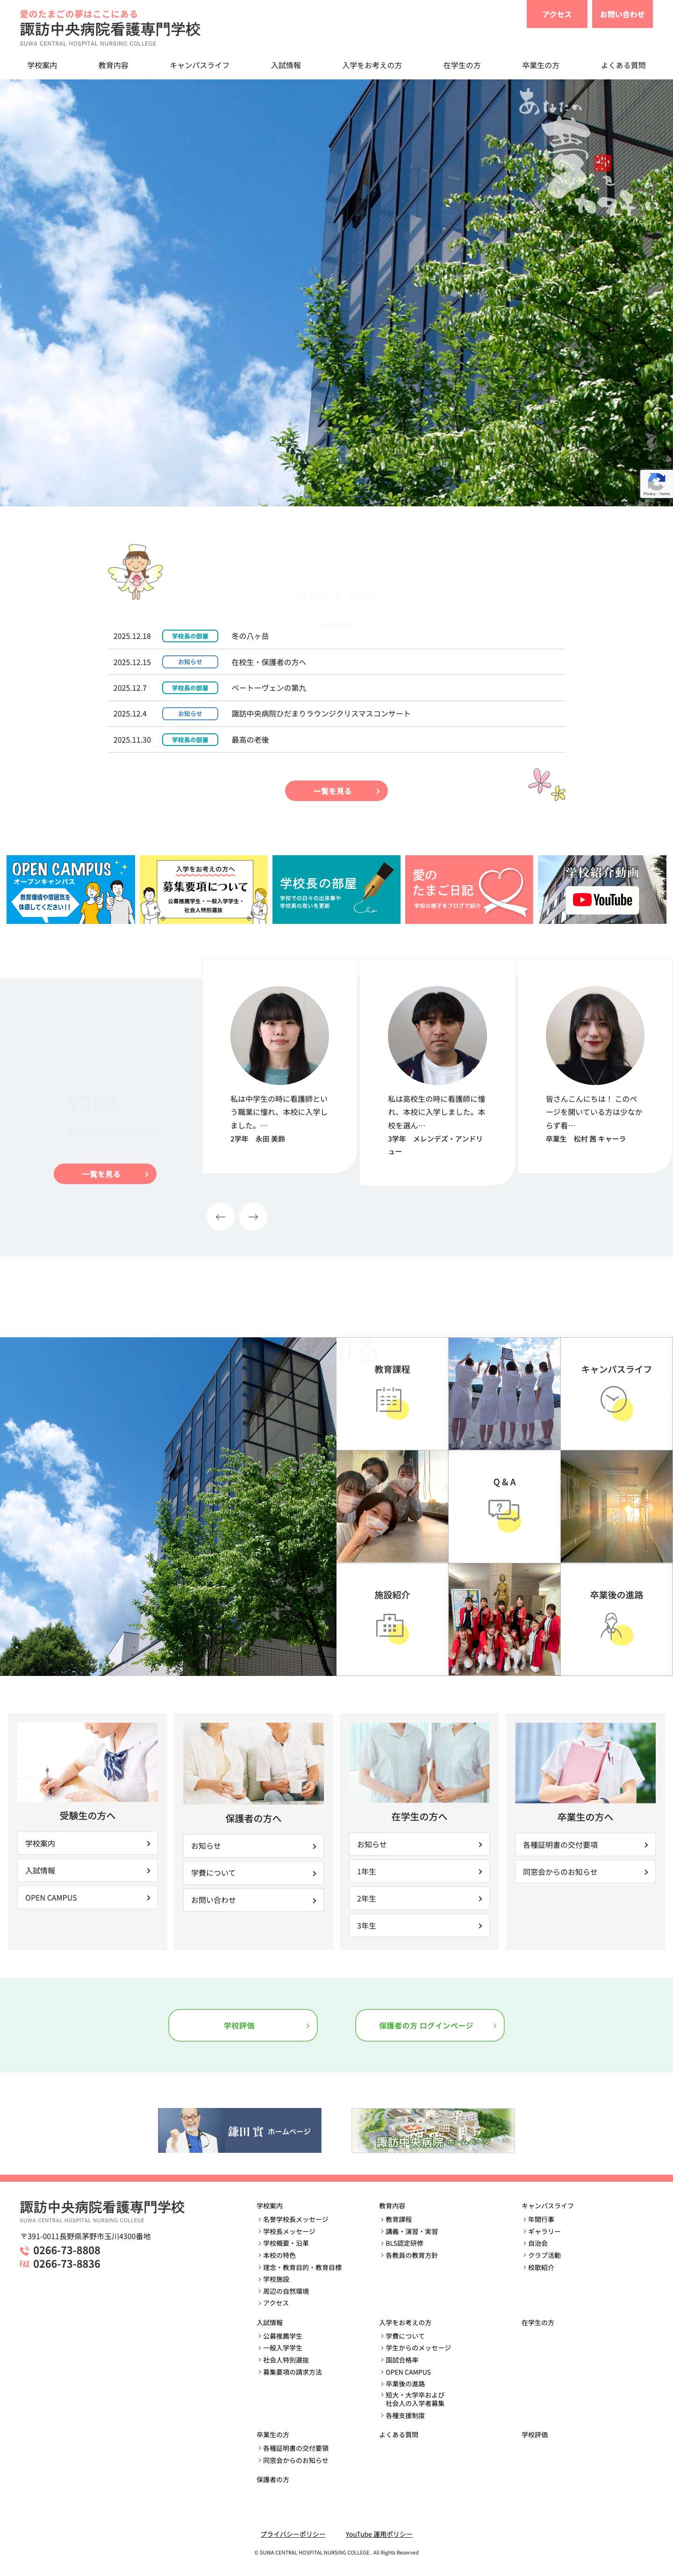Open footer link 年間行事
Viewport: 673px width, 2576px height.
click(541, 2219)
